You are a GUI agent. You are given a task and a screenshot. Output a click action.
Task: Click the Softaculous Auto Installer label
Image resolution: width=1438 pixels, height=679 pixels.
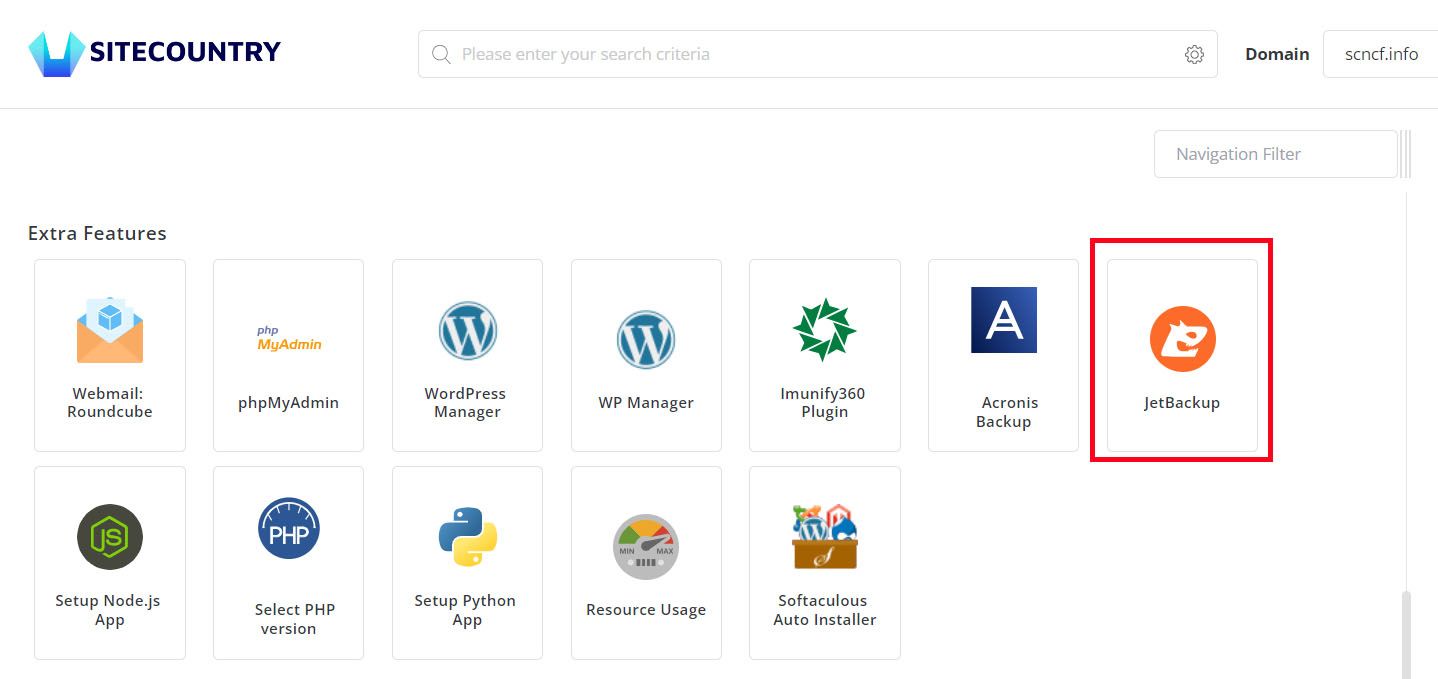tap(825, 610)
